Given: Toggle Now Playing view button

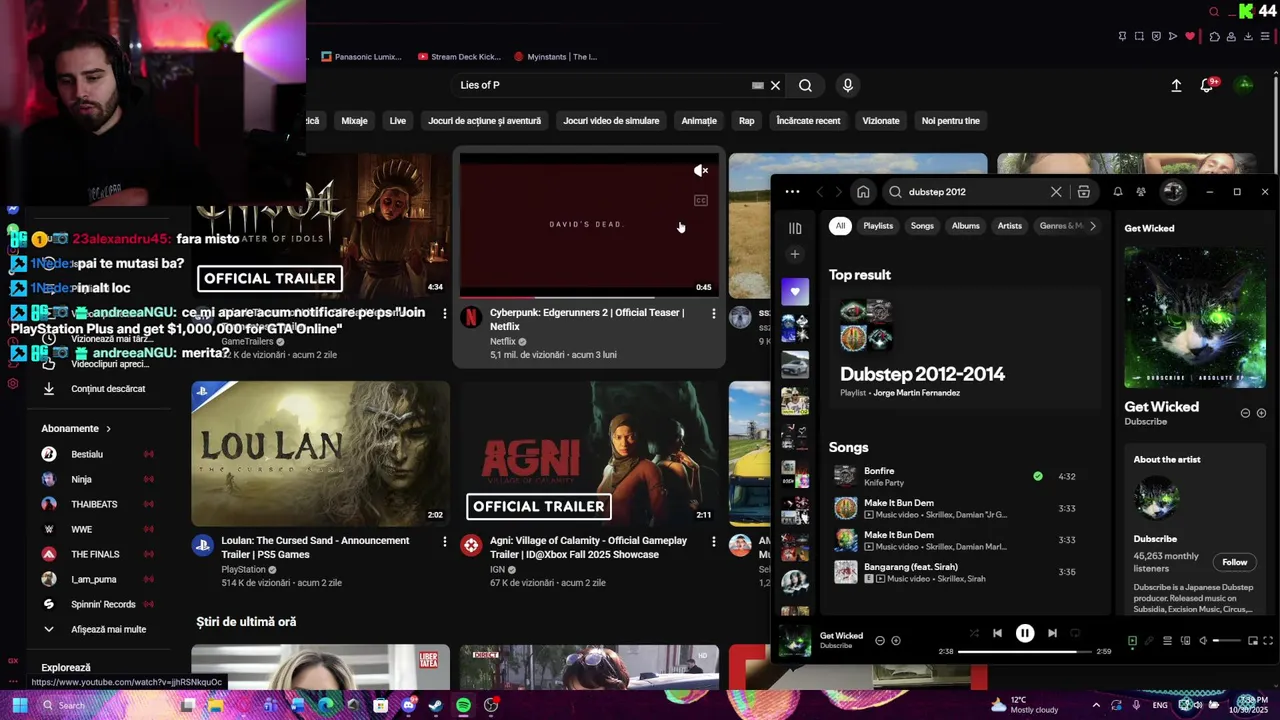Looking at the screenshot, I should [1132, 641].
